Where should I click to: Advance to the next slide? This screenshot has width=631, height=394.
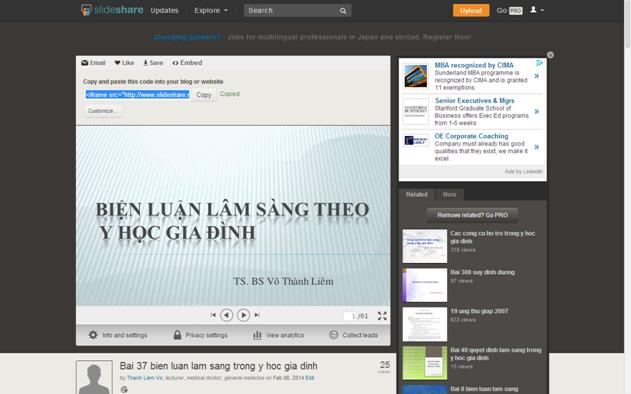243,315
